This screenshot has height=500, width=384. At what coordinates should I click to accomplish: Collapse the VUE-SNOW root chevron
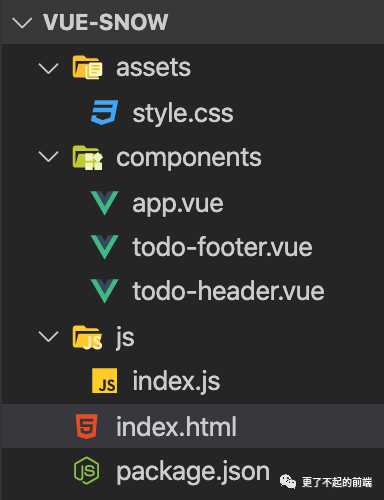coord(22,22)
